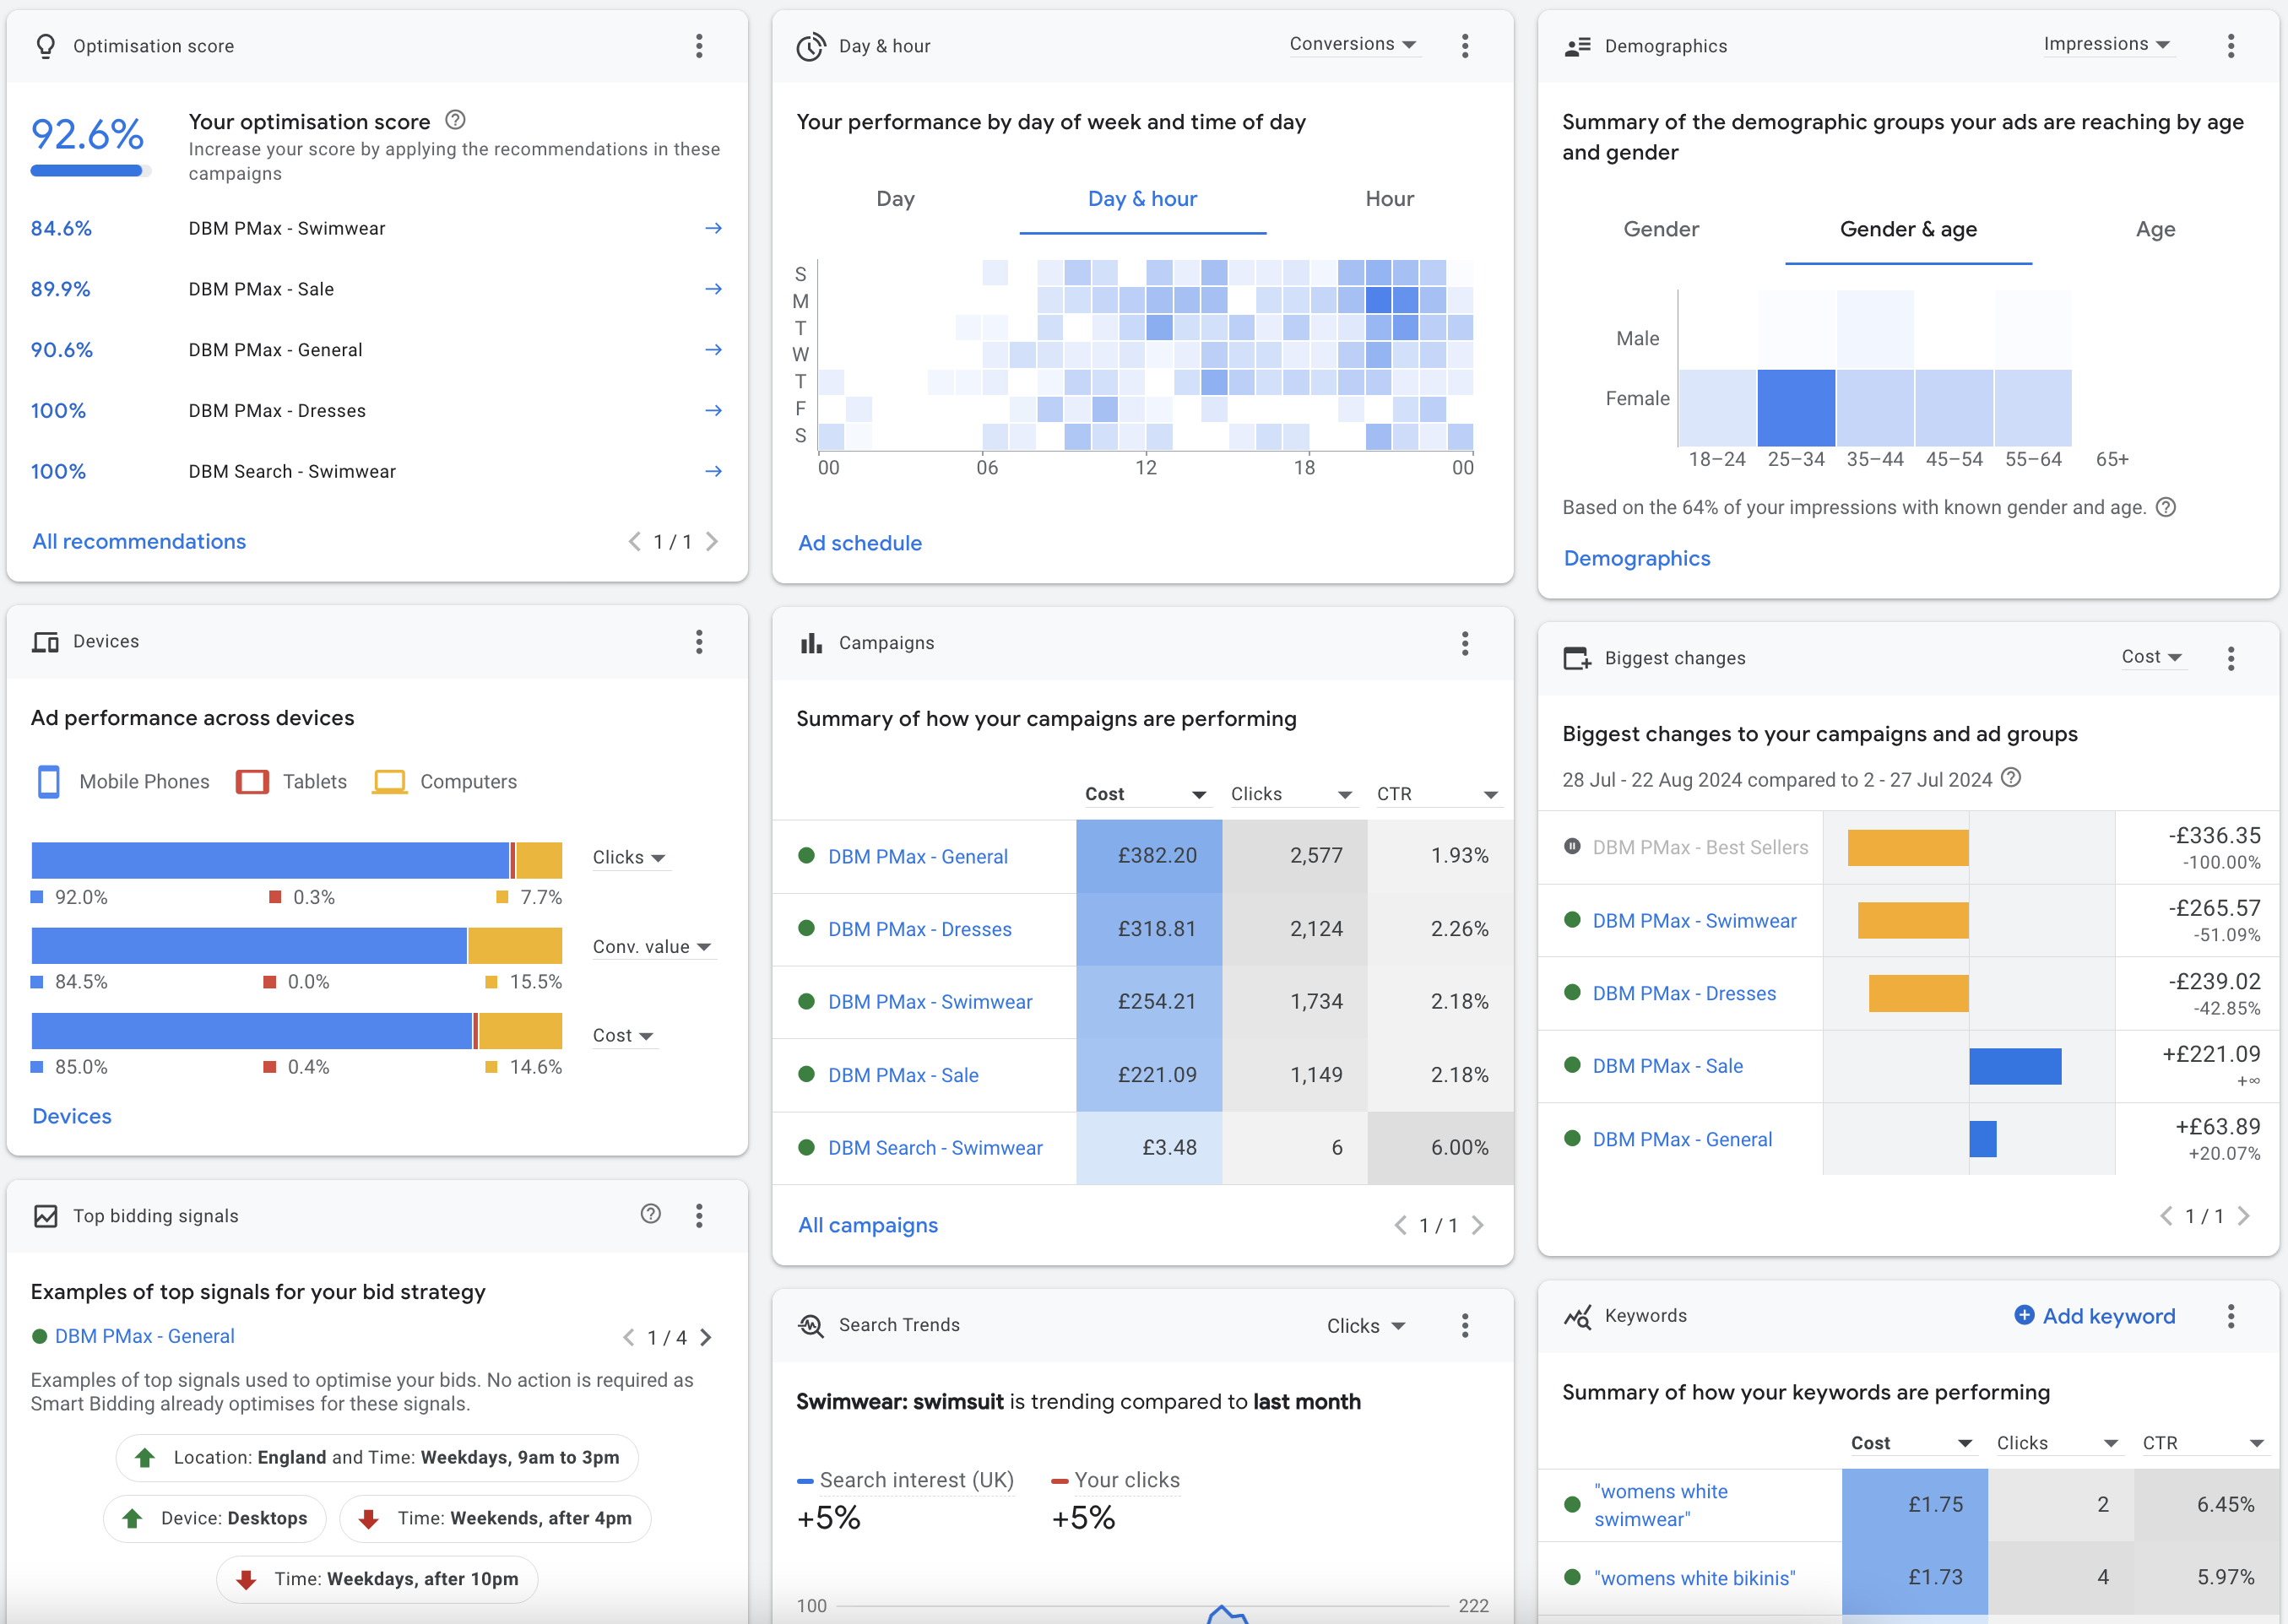Click Female 25–34 heatmap cell
This screenshot has width=2288, height=1624.
[x=1796, y=408]
